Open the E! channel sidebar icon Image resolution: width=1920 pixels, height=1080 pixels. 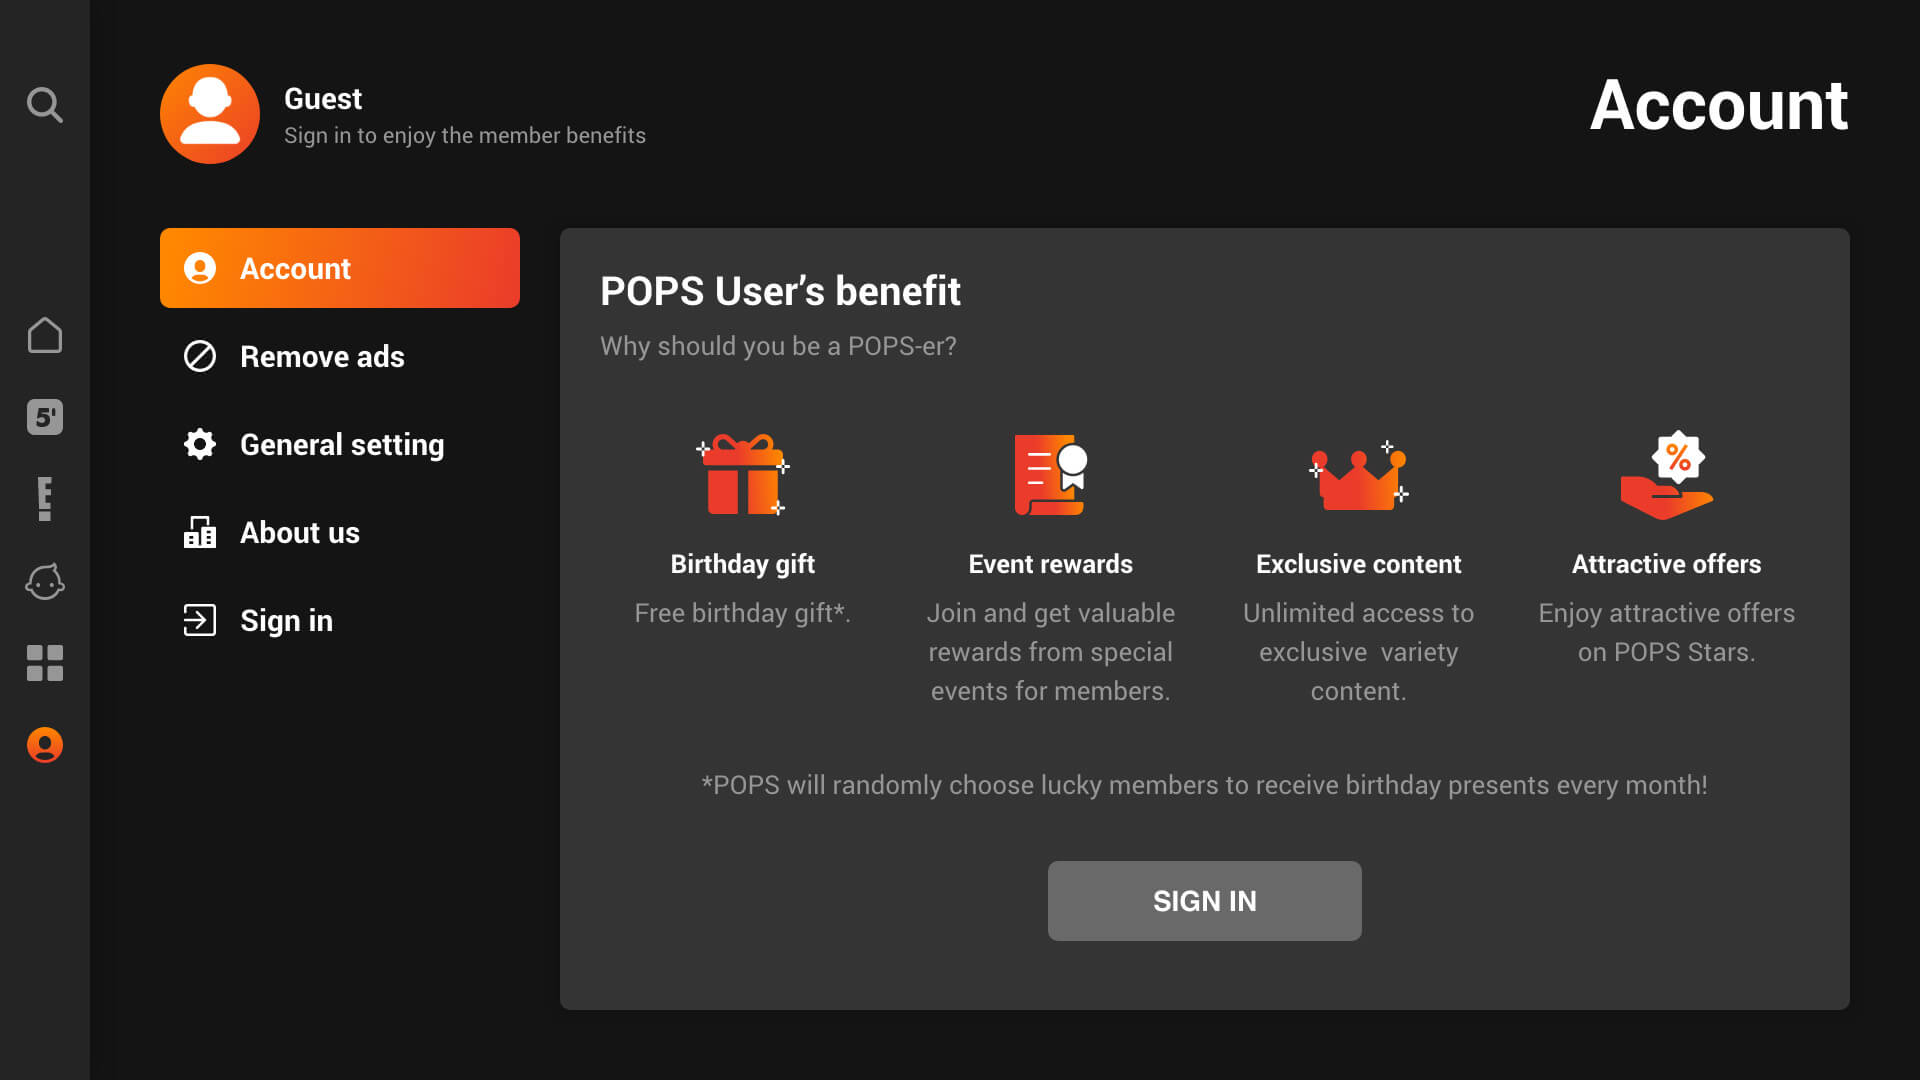tap(45, 499)
